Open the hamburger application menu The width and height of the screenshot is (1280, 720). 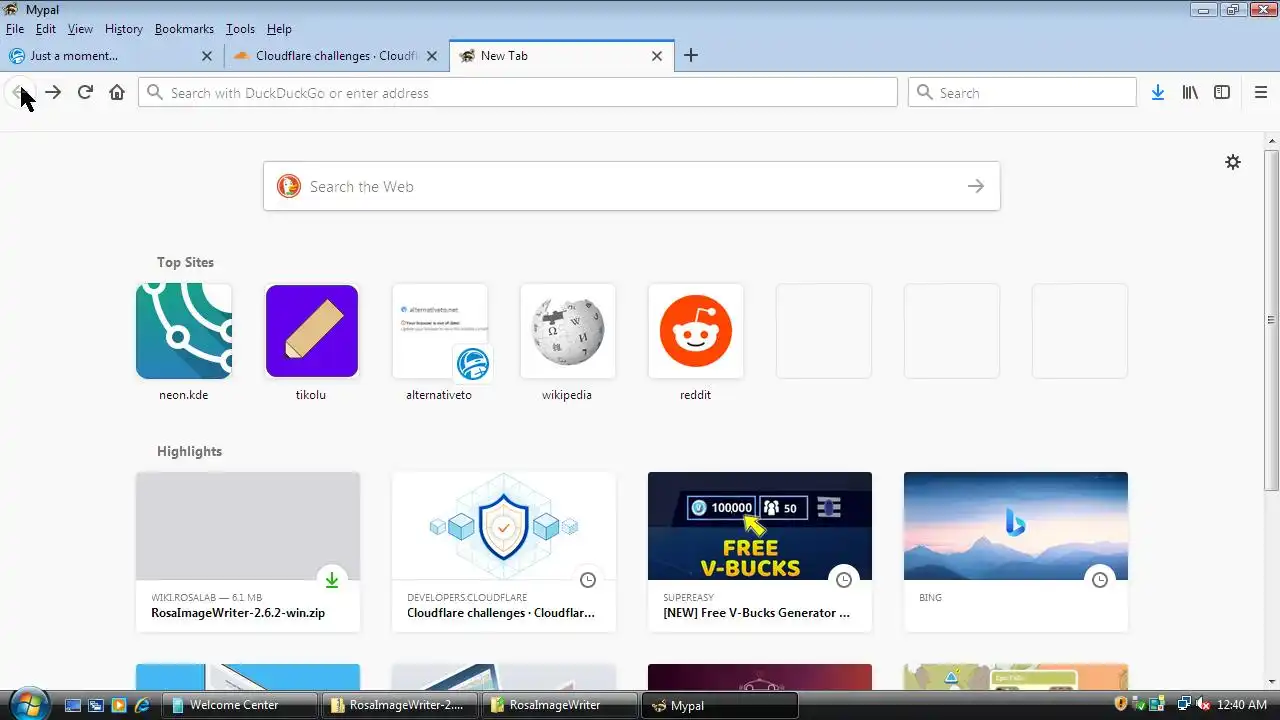coord(1261,92)
